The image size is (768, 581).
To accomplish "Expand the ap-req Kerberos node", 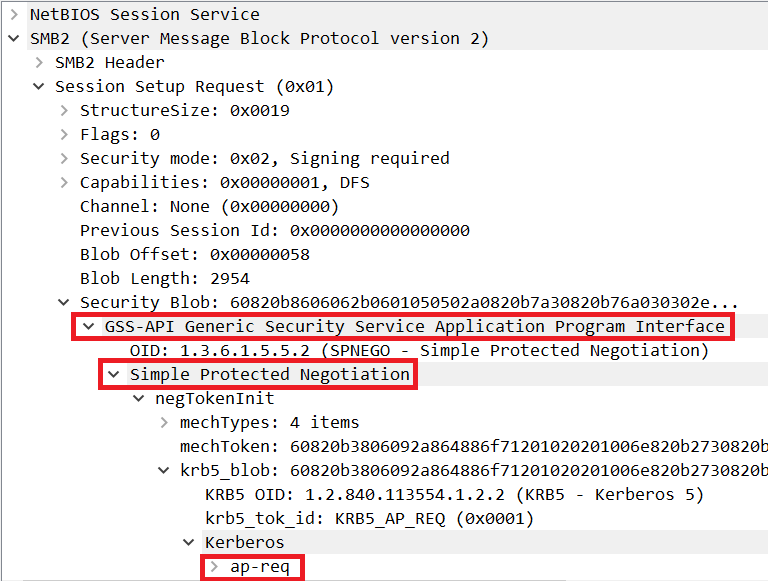I will tap(214, 567).
